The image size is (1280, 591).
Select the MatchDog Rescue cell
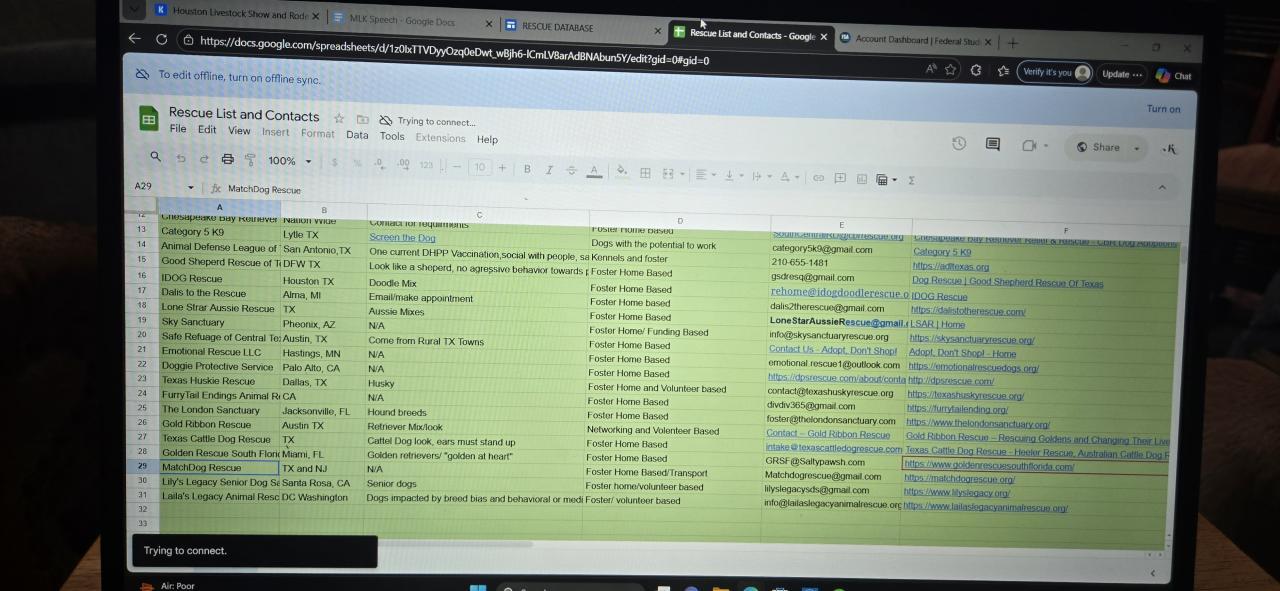point(219,467)
